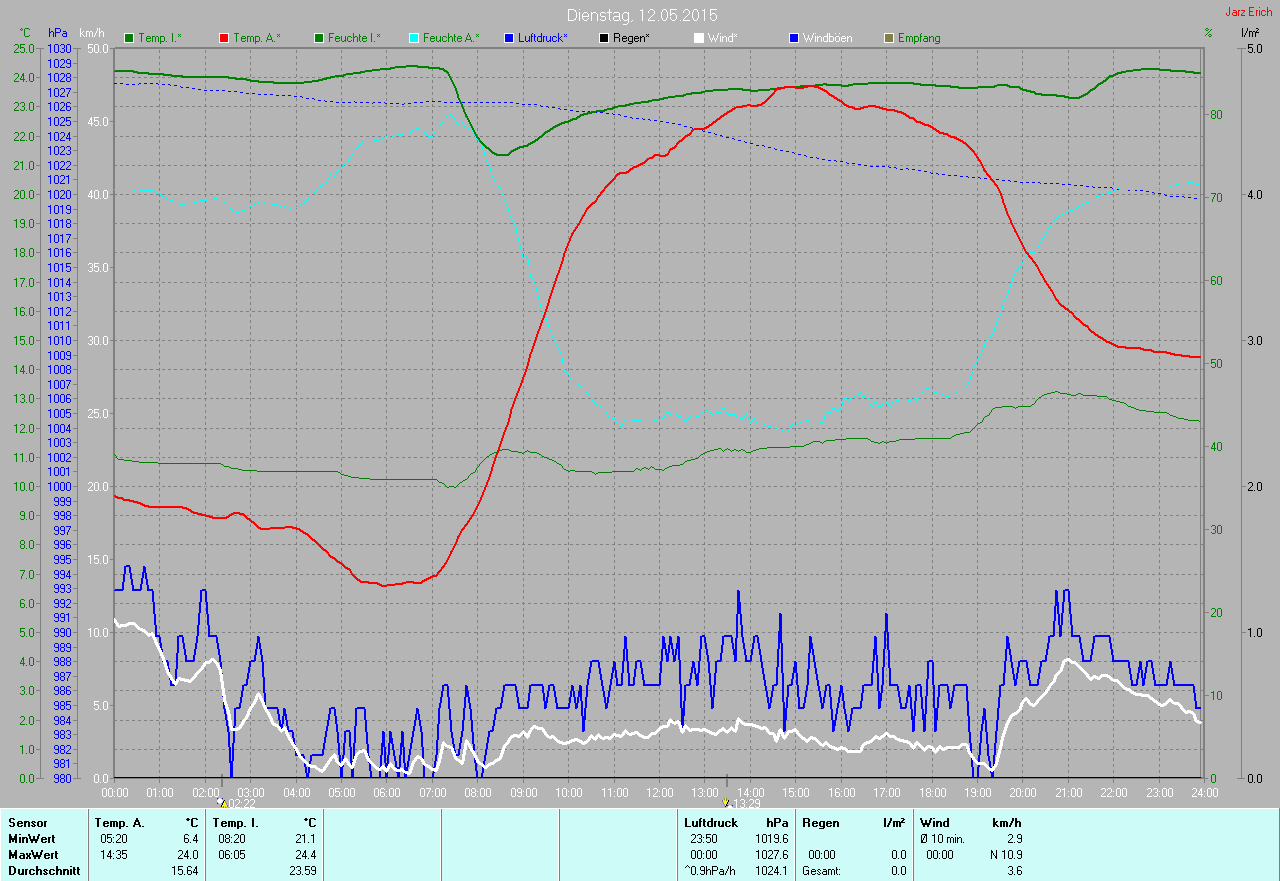
Task: Click the '06:05' indoor maximum time cell
Action: click(x=231, y=855)
